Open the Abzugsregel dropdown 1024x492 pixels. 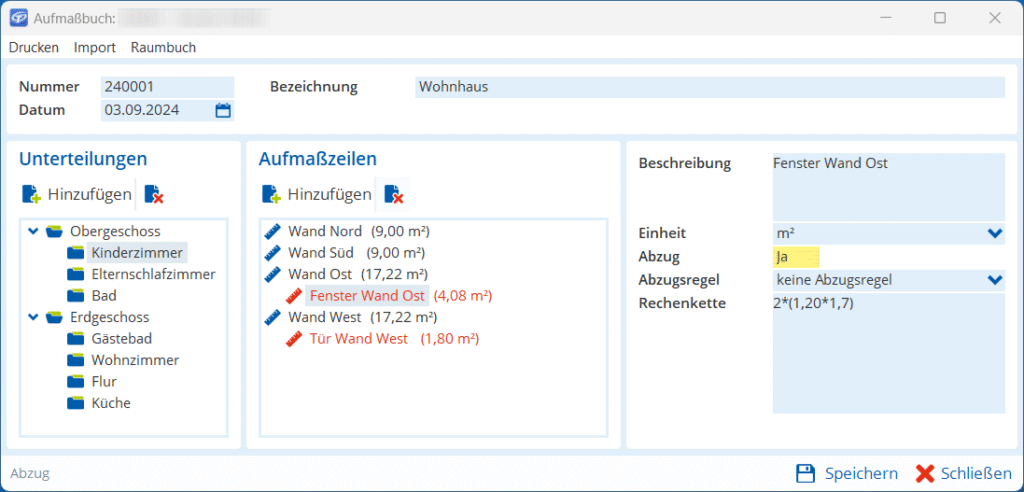993,280
